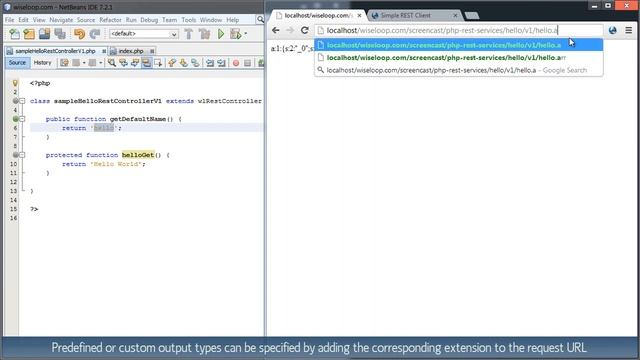Click Find Next Occurrence icon
Image resolution: width=640 pixels, height=360 pixels.
pos(135,63)
